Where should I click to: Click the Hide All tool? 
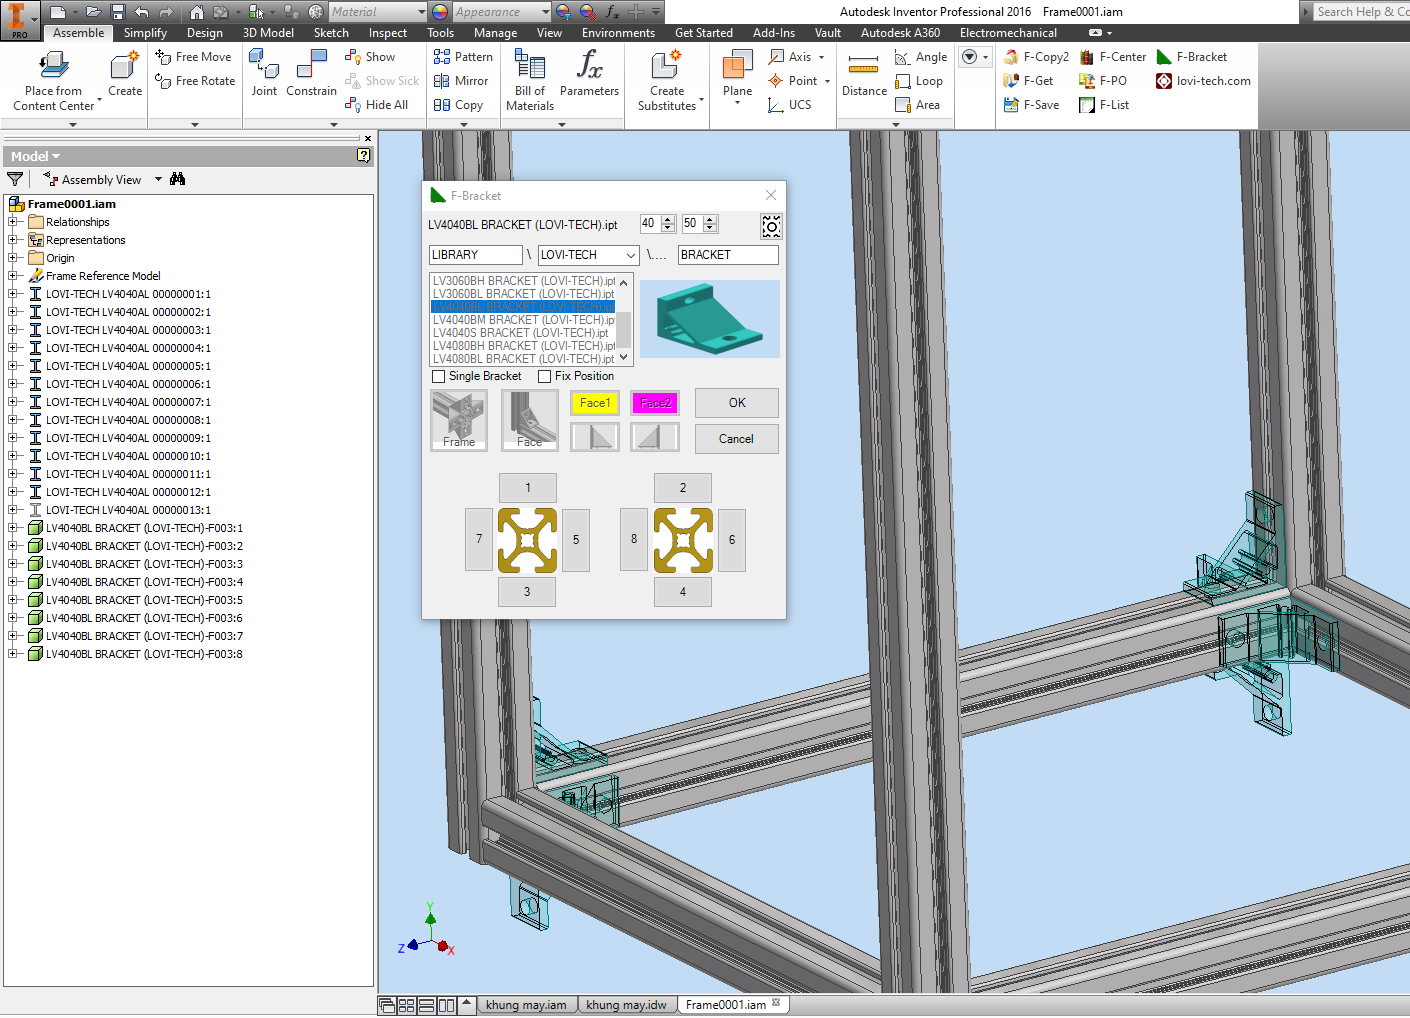376,105
